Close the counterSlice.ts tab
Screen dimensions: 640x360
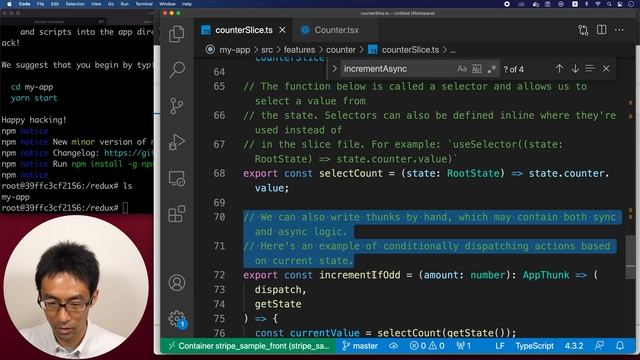282,30
